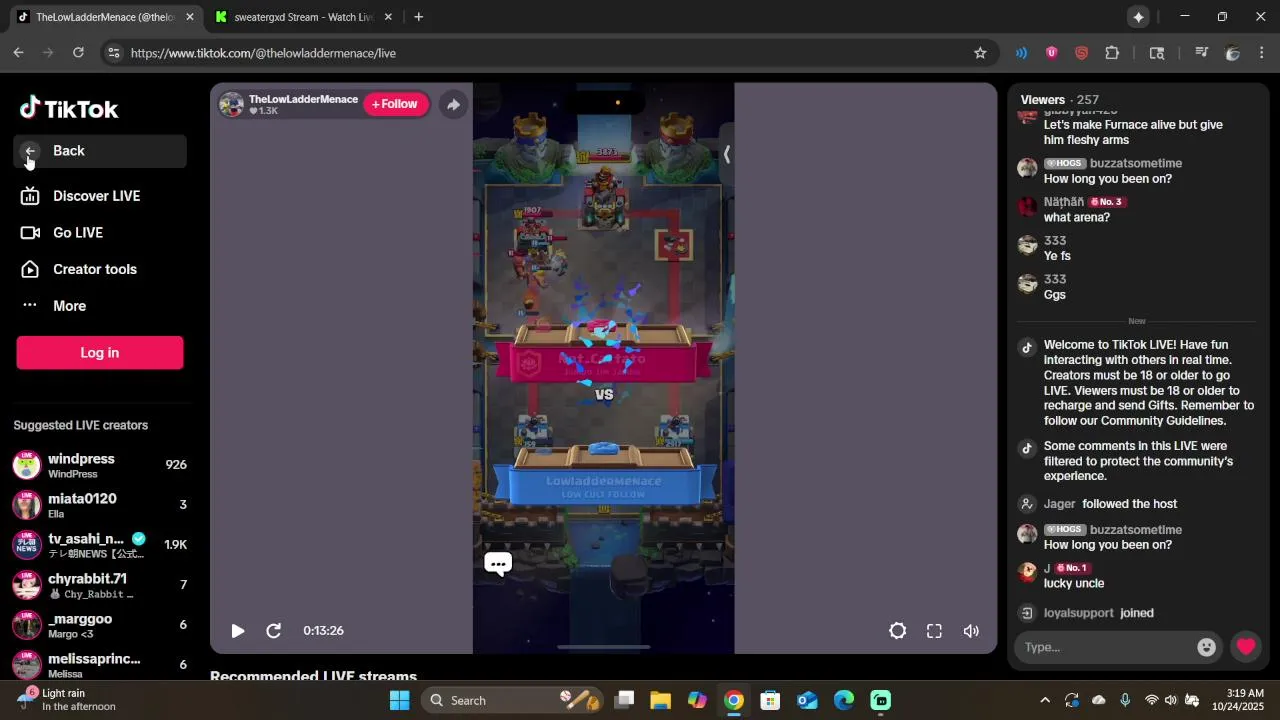The width and height of the screenshot is (1280, 720).
Task: Bookmark this page star icon
Action: [980, 53]
